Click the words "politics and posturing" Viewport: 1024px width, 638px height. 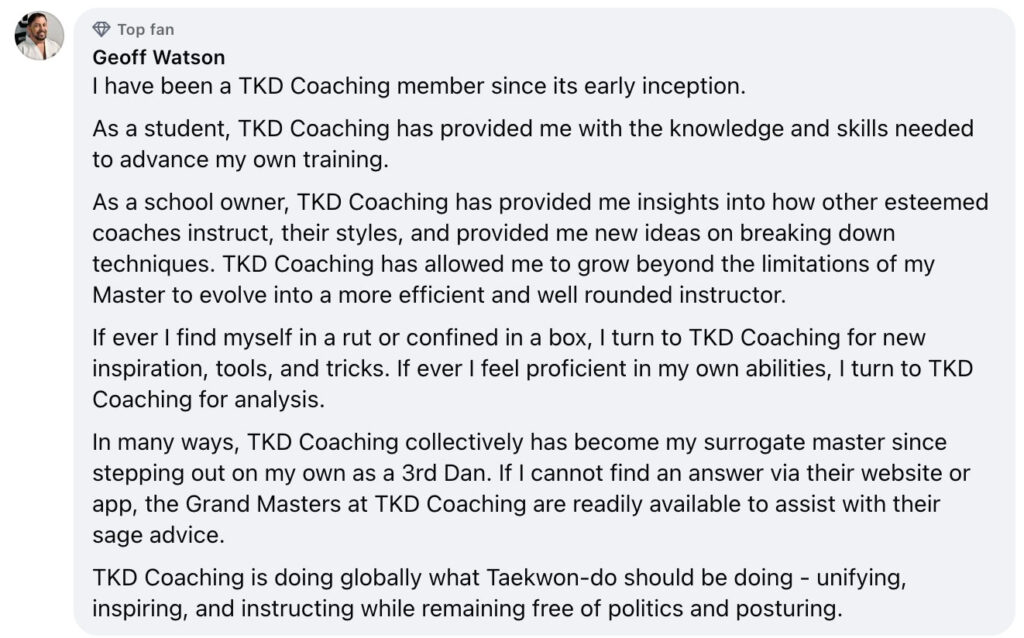click(725, 609)
